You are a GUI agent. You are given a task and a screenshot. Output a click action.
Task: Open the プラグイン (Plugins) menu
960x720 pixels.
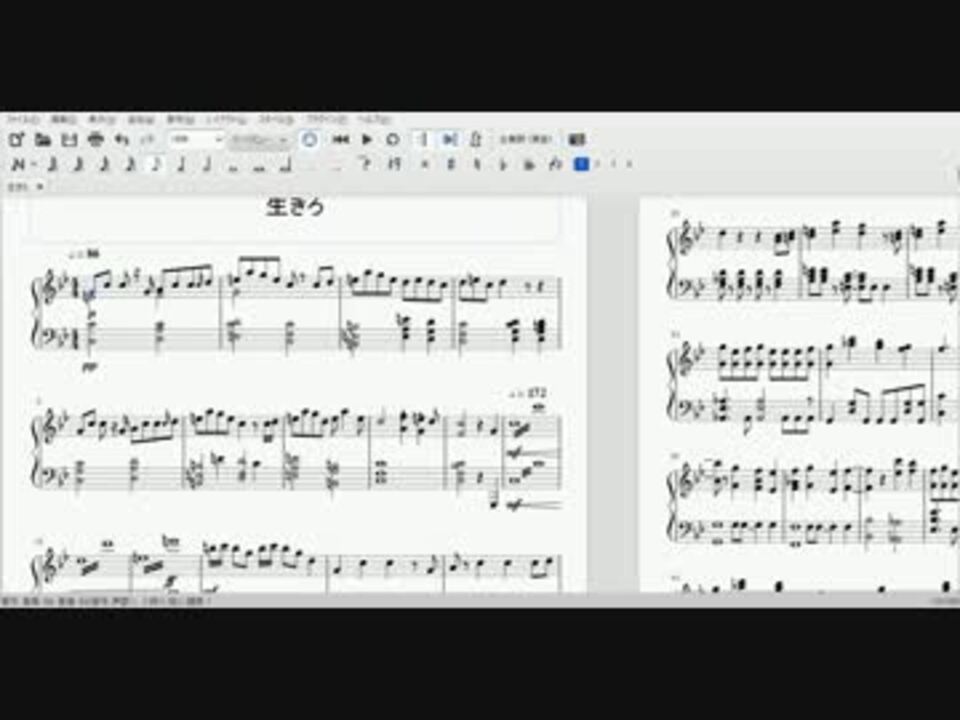coord(327,119)
